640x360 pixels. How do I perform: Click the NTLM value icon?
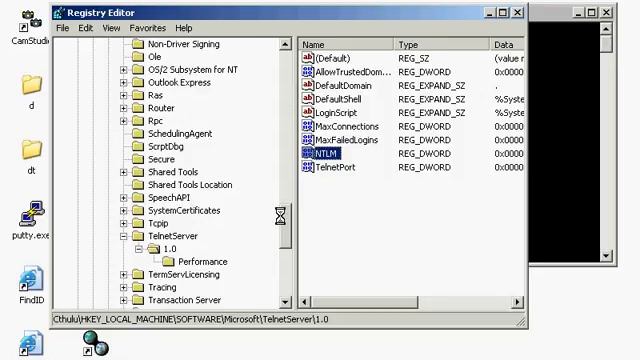point(307,153)
